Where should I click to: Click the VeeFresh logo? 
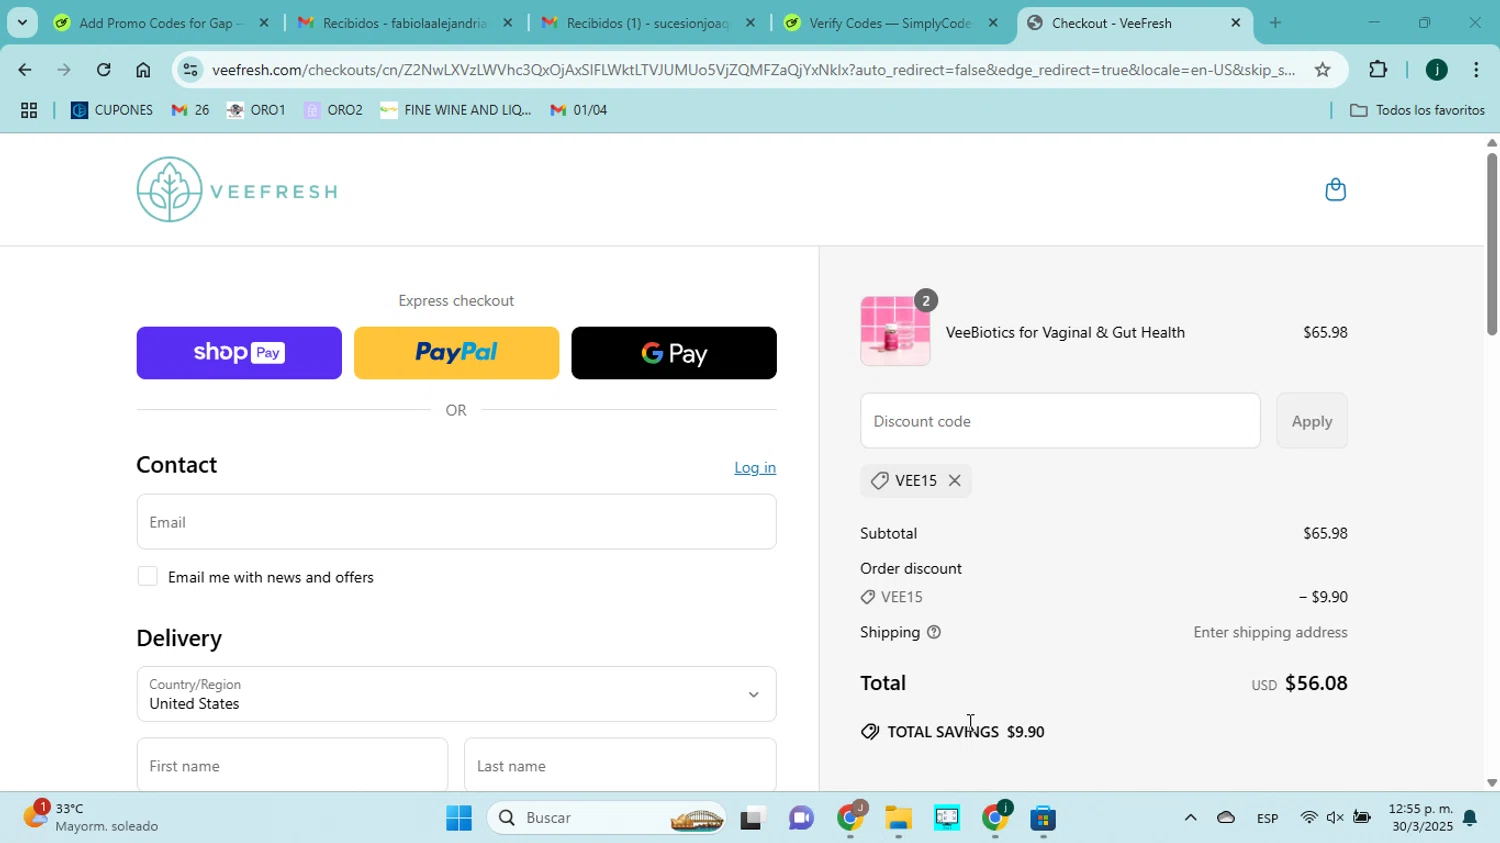(237, 190)
